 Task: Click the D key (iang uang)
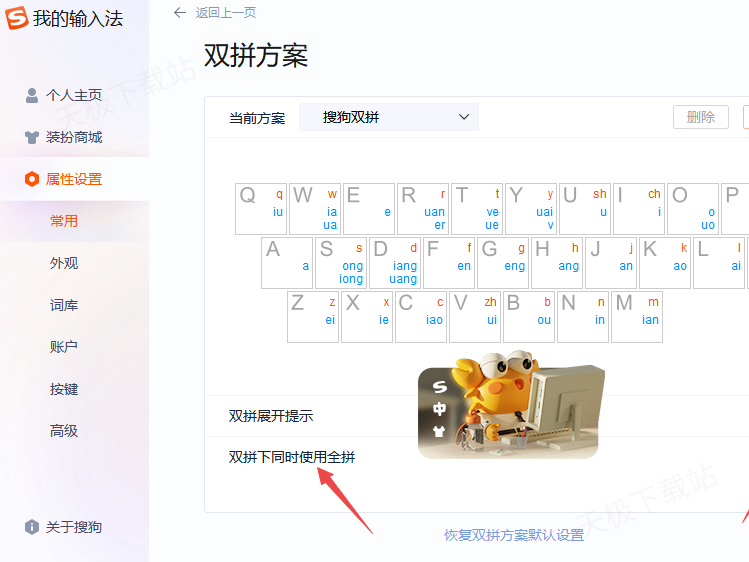pyautogui.click(x=395, y=263)
